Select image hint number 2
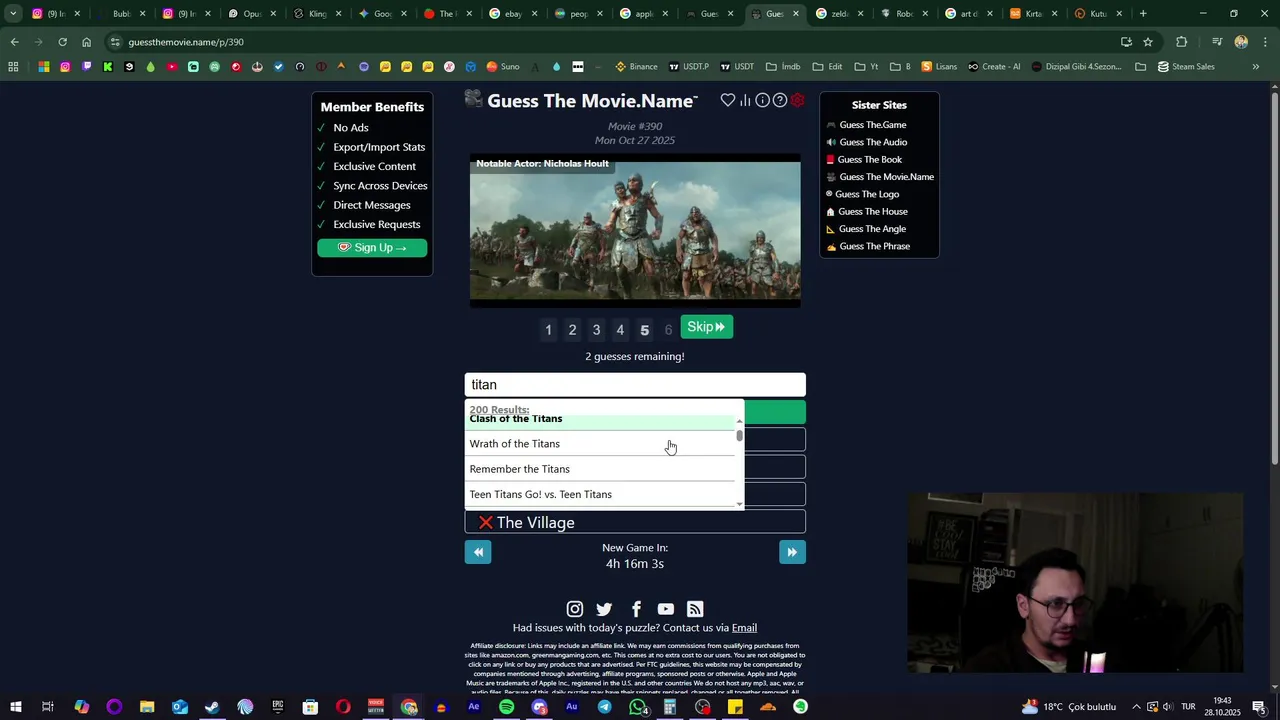The image size is (1280, 720). 572,330
